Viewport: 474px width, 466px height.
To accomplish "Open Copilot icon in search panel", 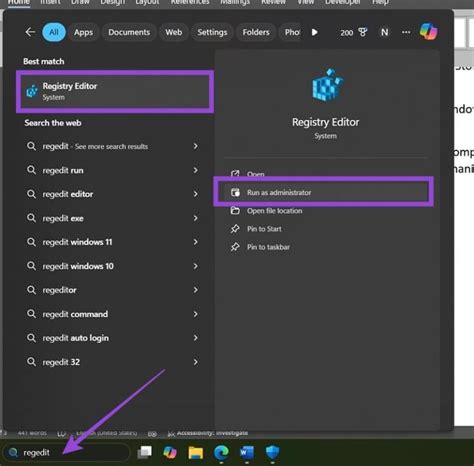I will point(429,32).
